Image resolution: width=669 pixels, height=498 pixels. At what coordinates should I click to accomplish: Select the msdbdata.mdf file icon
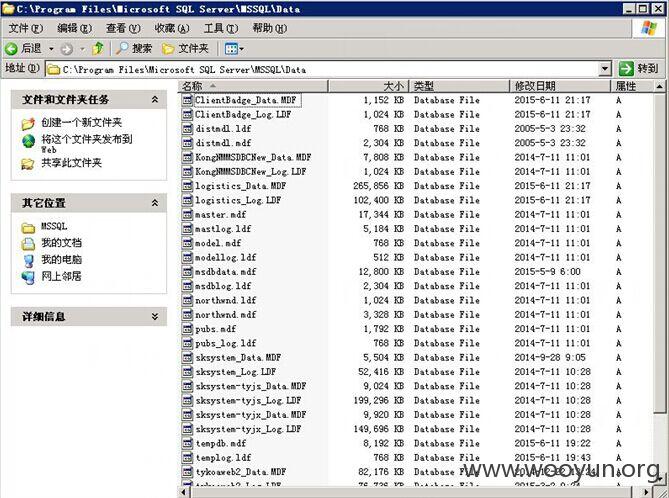[187, 272]
